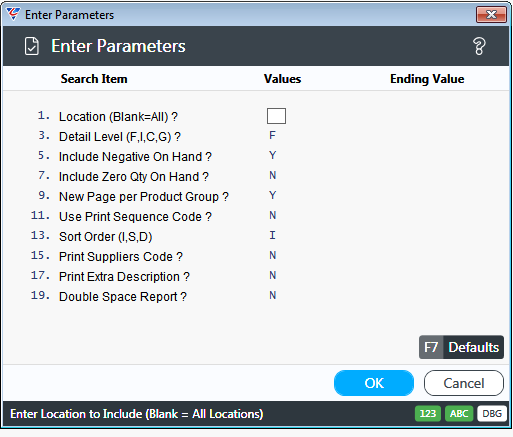Screen dimensions: 513x437
Task: Close the Enter Parameters window
Action: coord(491,15)
